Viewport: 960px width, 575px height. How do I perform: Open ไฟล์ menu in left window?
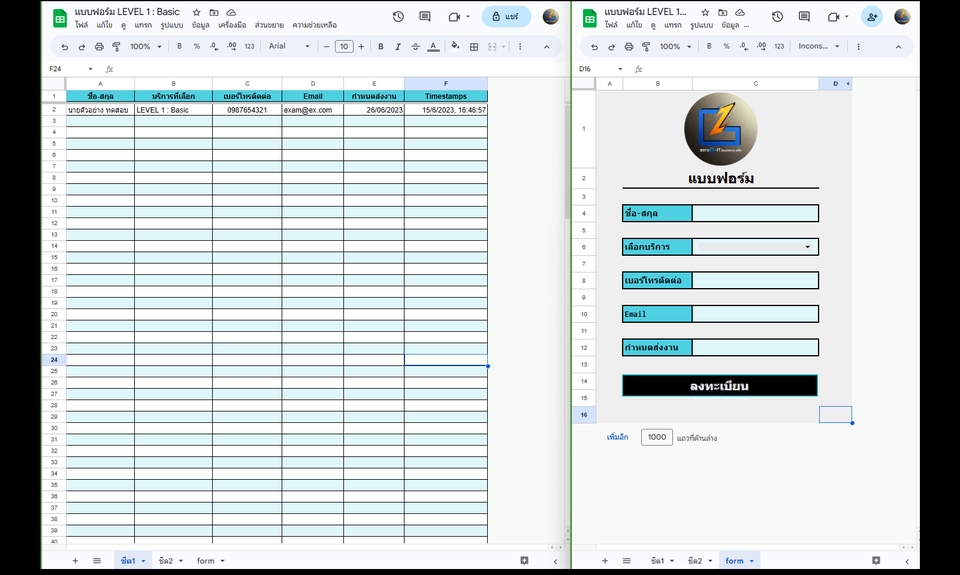point(81,25)
